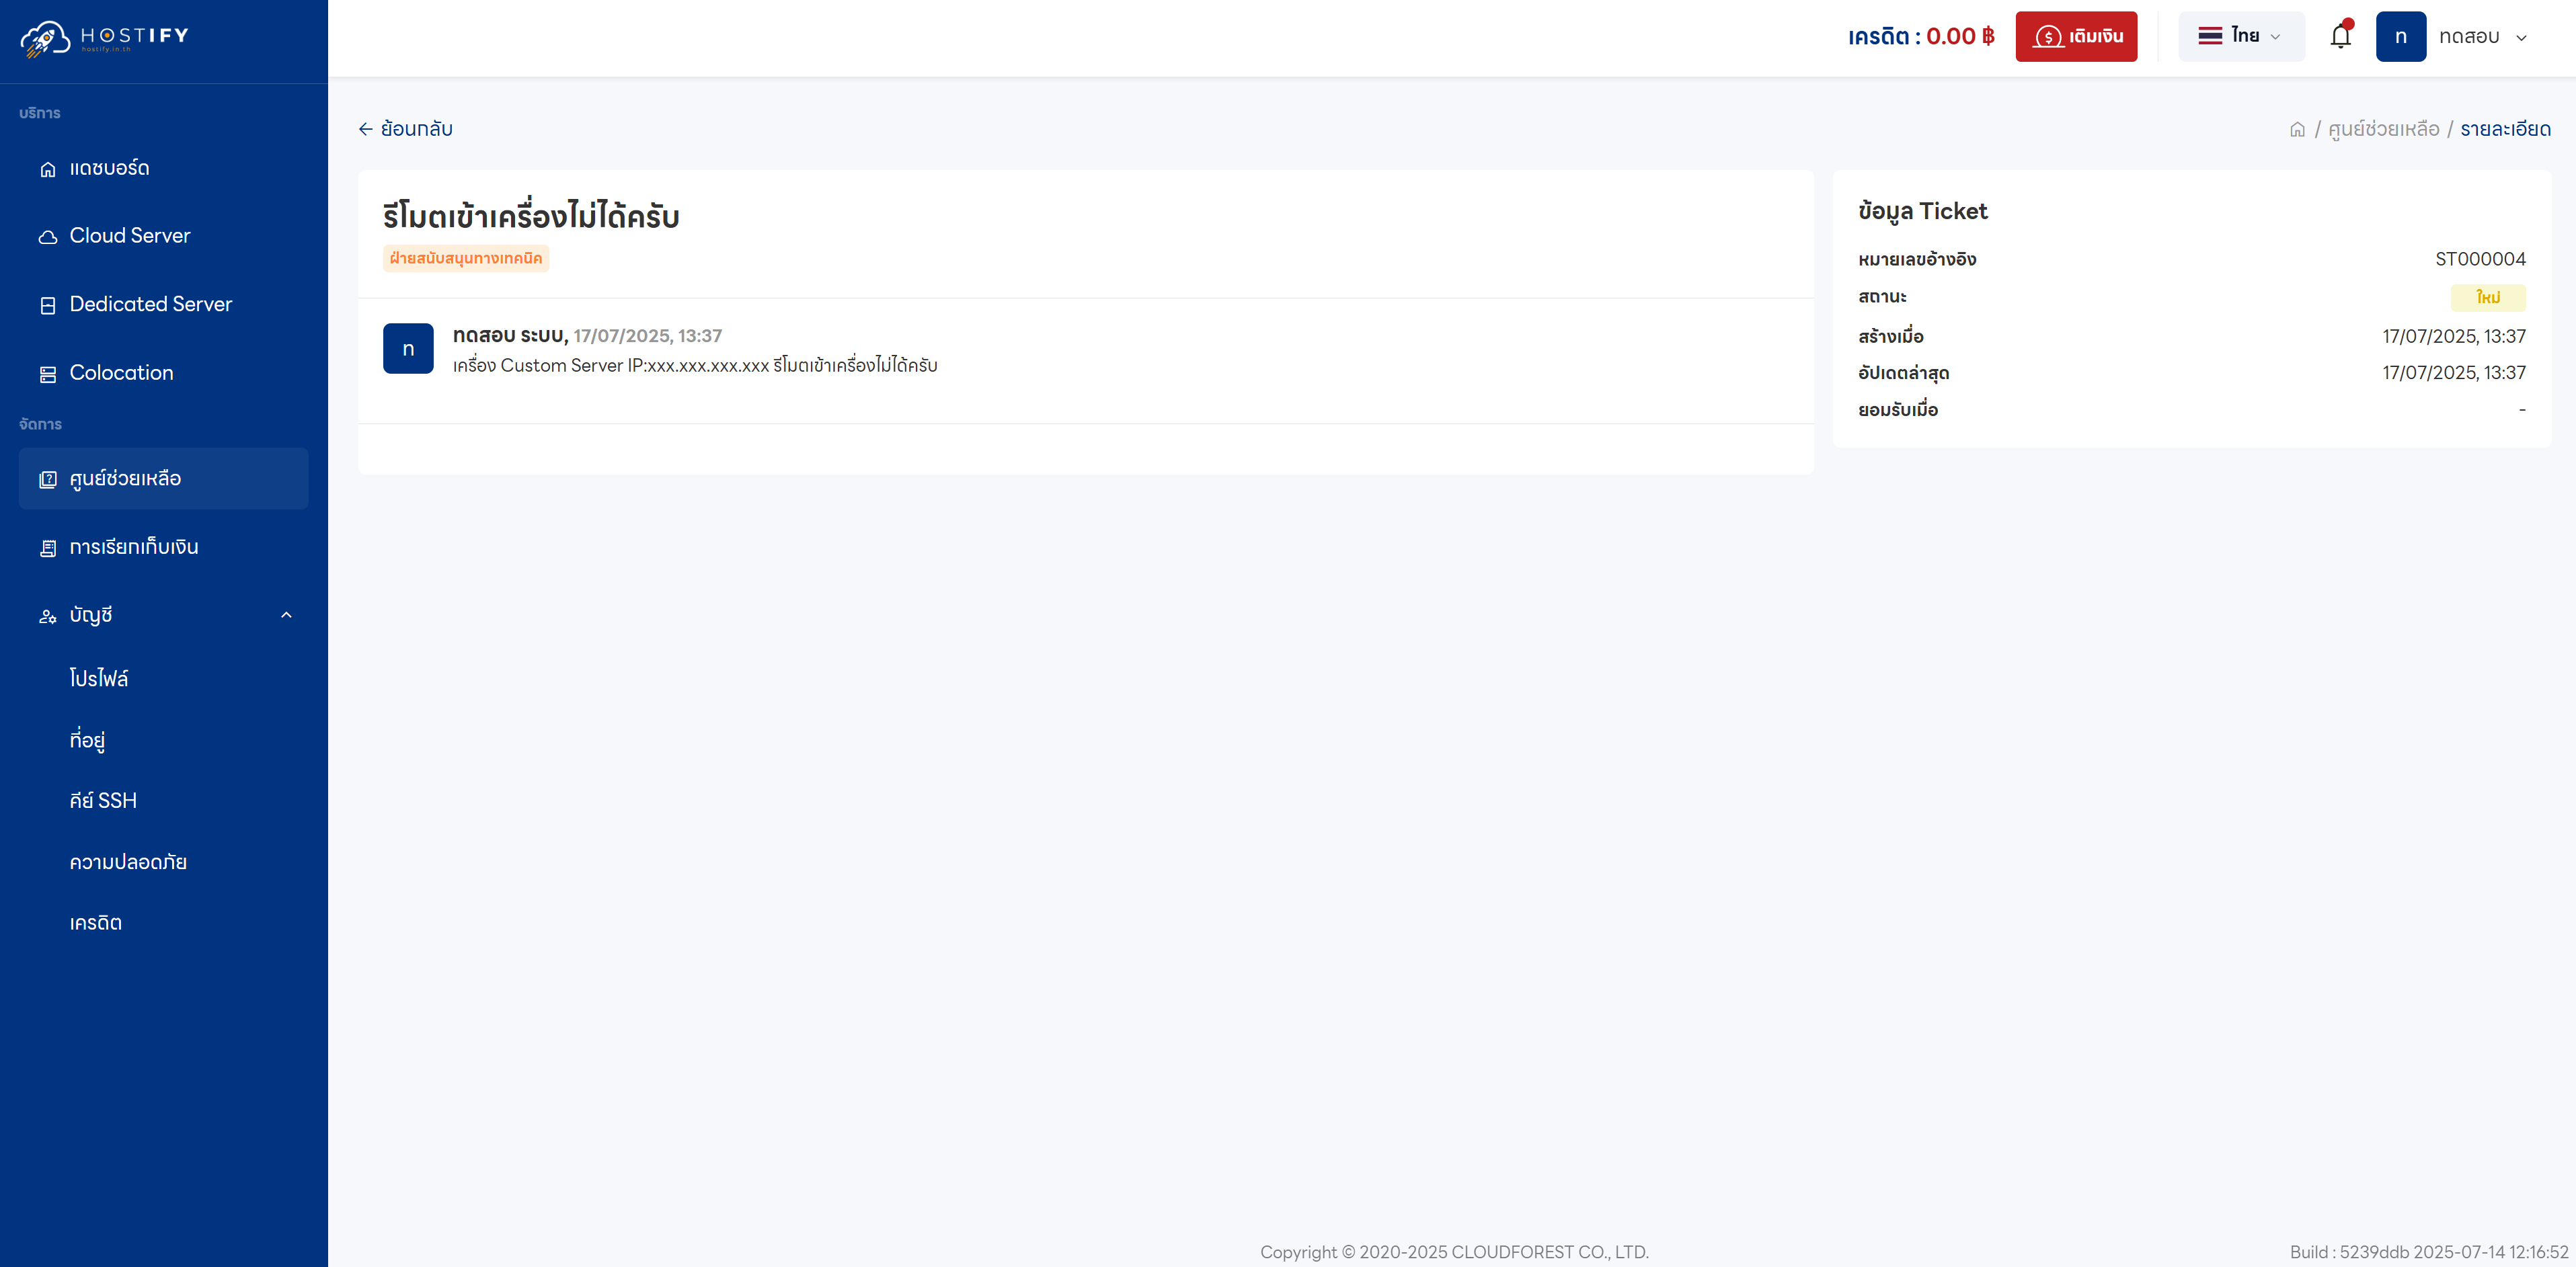Click the ฝ่ายสนับสนุนทางเทคนิค orange tag
2576x1267 pixels.
click(x=466, y=258)
